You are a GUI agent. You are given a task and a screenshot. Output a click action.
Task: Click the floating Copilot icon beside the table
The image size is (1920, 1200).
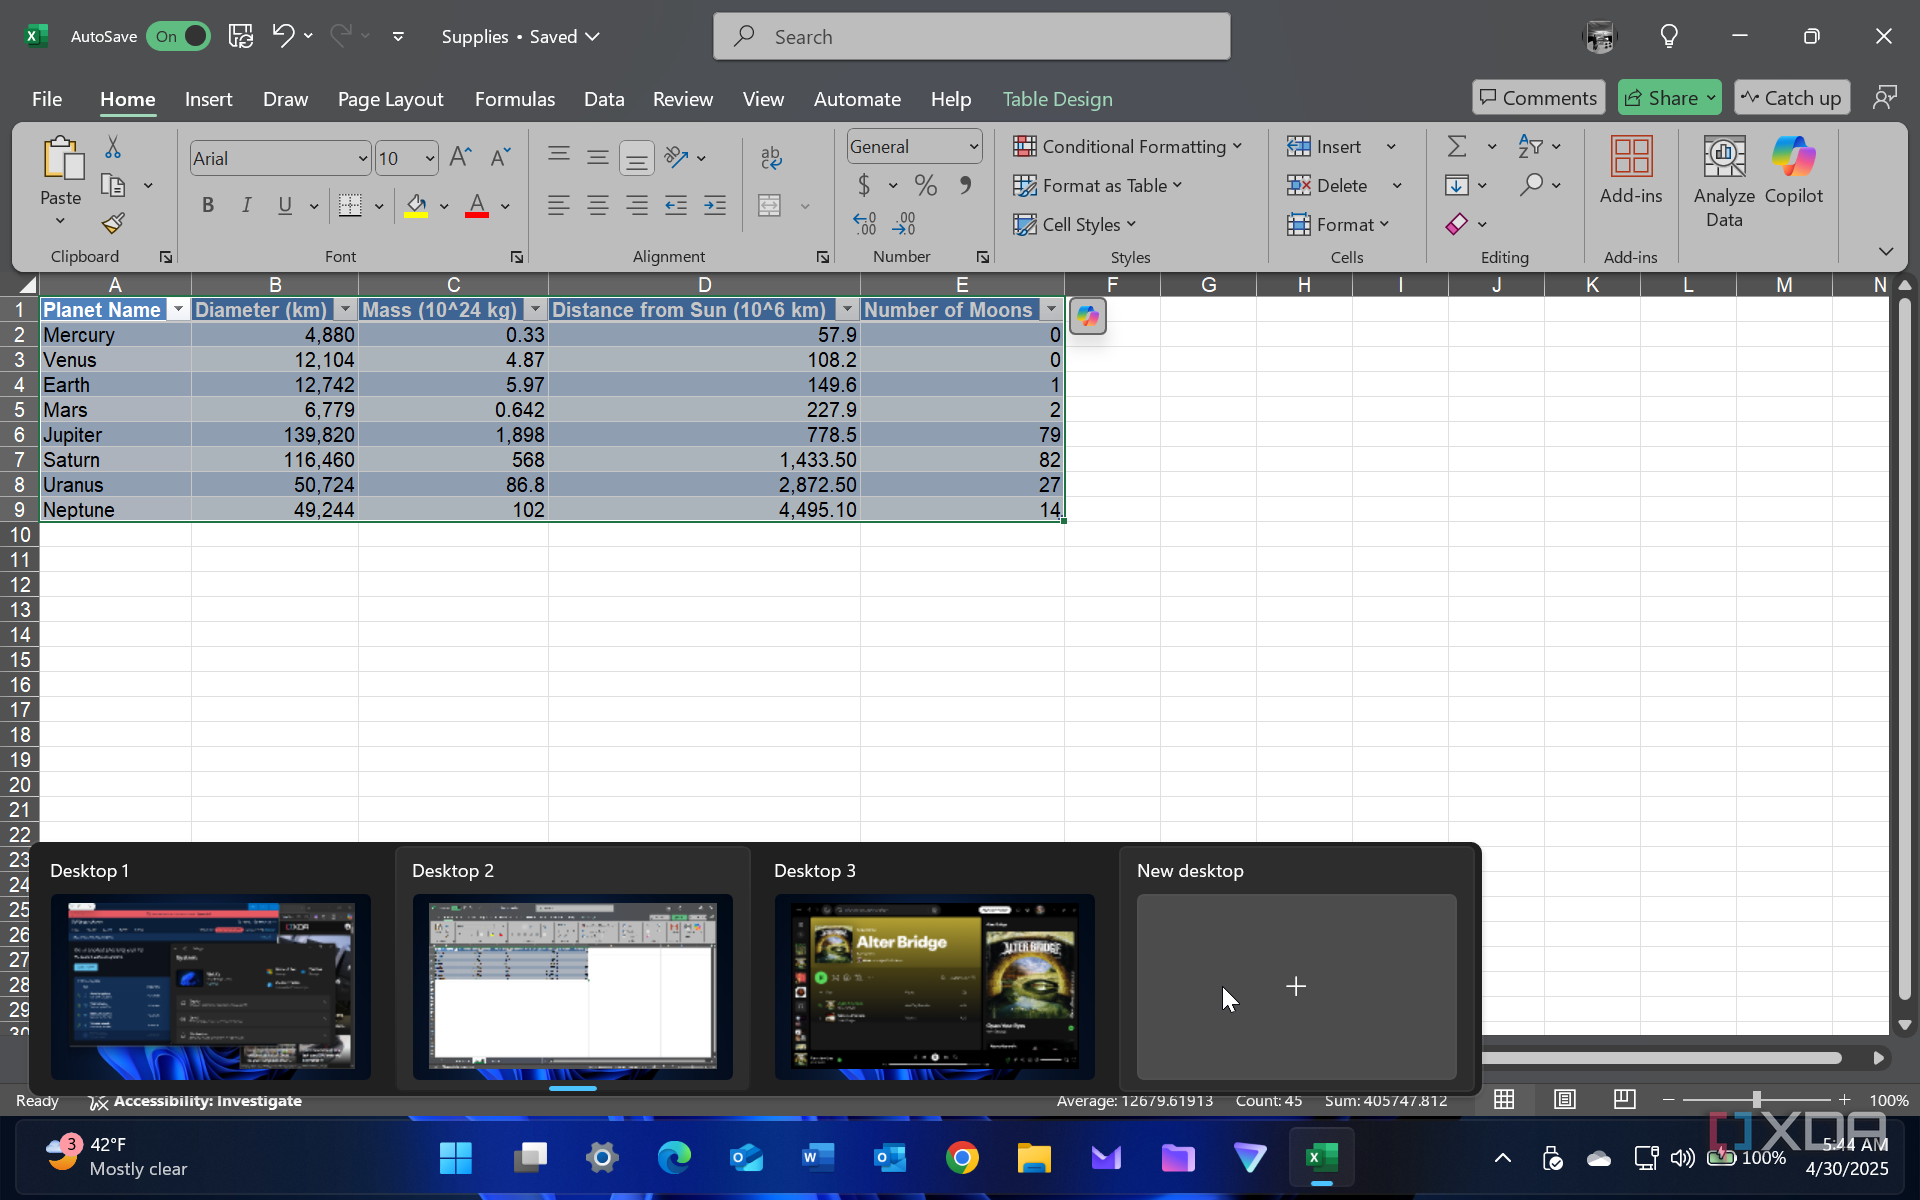[1088, 317]
